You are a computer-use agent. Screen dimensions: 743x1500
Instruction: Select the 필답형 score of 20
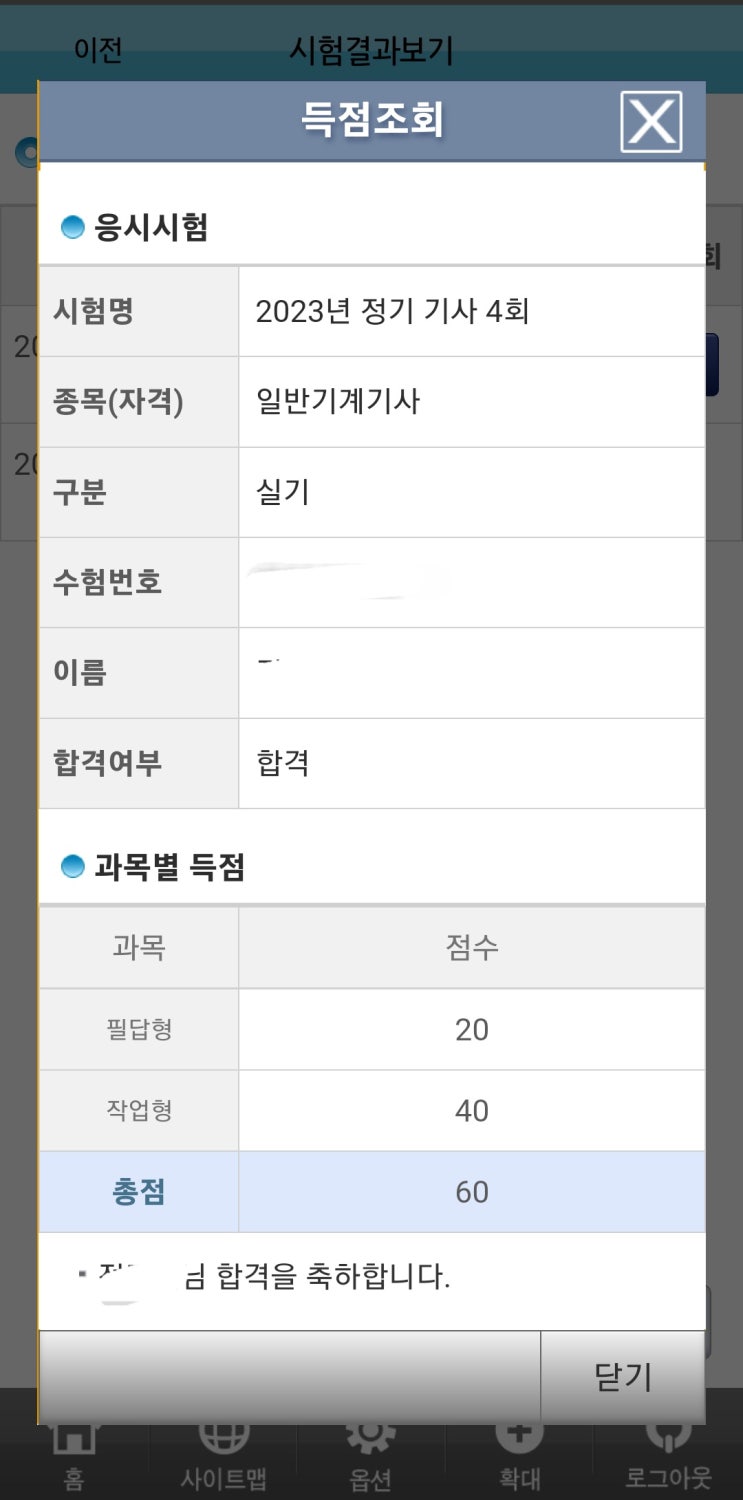(471, 1029)
